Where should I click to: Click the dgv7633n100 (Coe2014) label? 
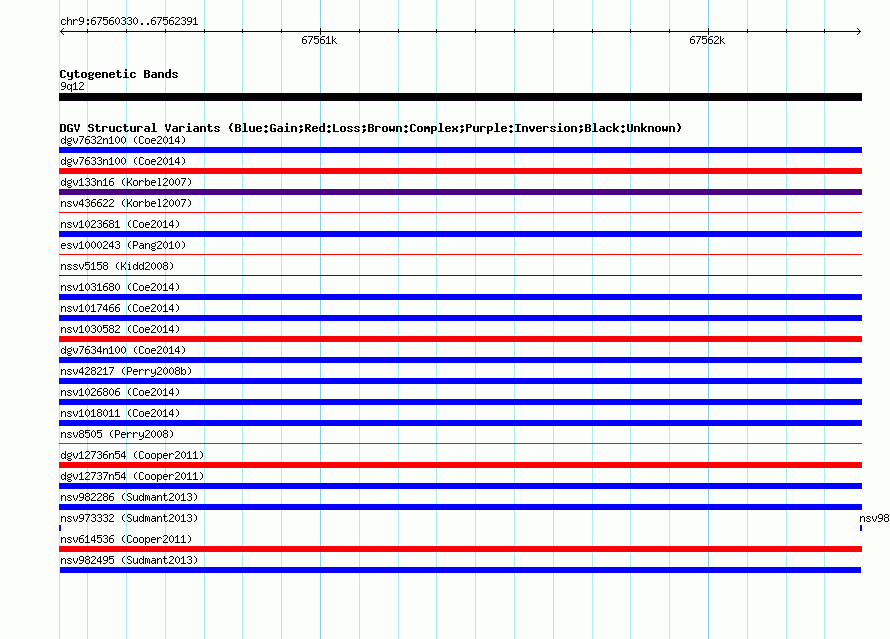(123, 161)
